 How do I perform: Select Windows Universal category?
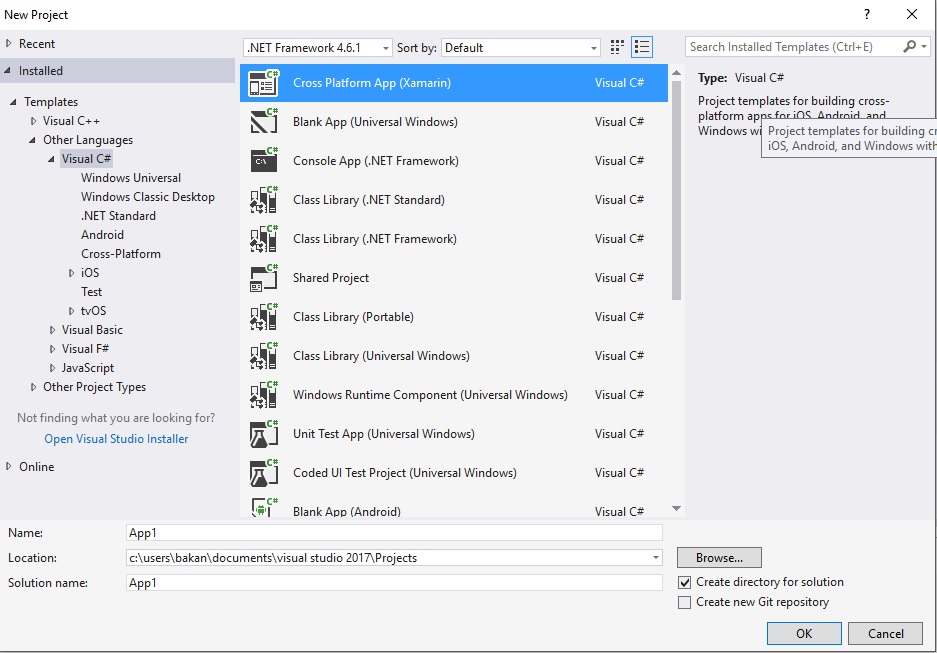[131, 178]
